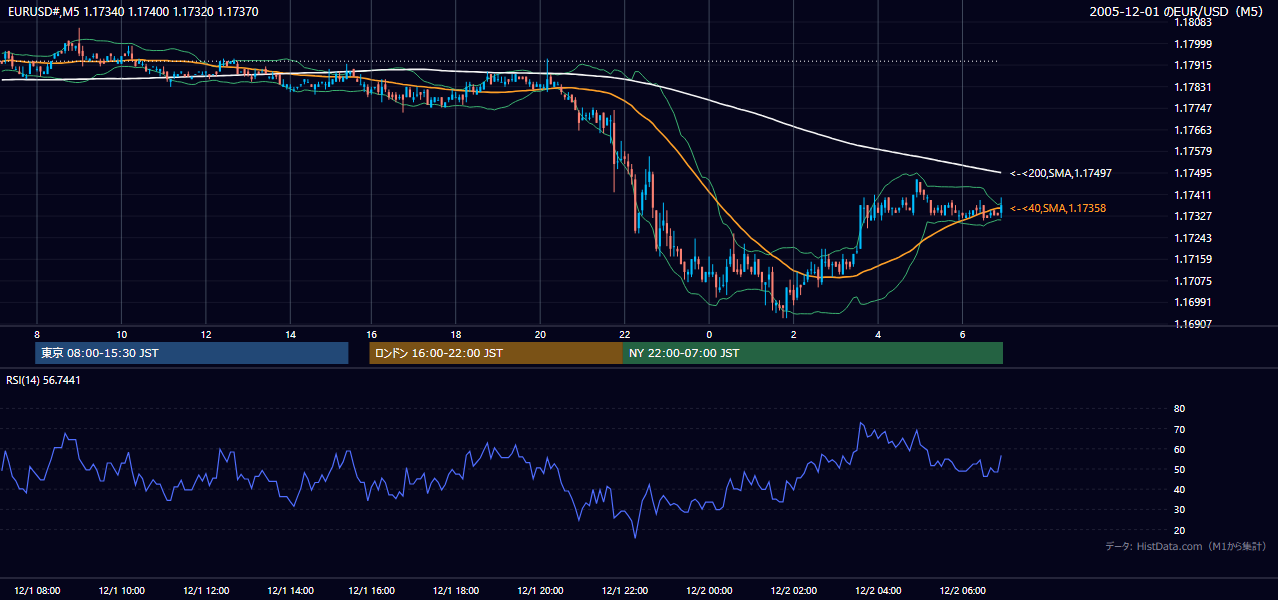Click price axis label 1.17327

tap(1192, 216)
